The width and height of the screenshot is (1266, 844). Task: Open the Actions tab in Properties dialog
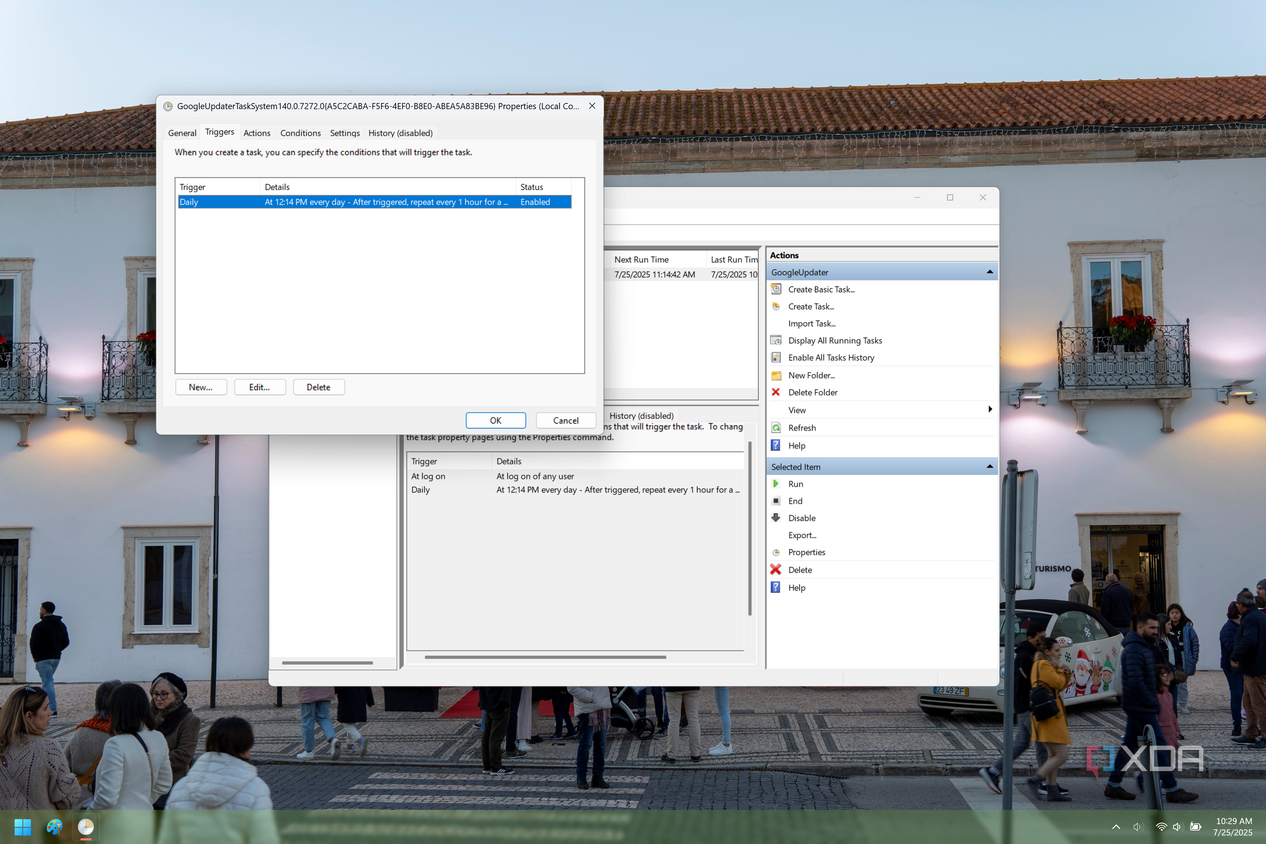tap(257, 133)
